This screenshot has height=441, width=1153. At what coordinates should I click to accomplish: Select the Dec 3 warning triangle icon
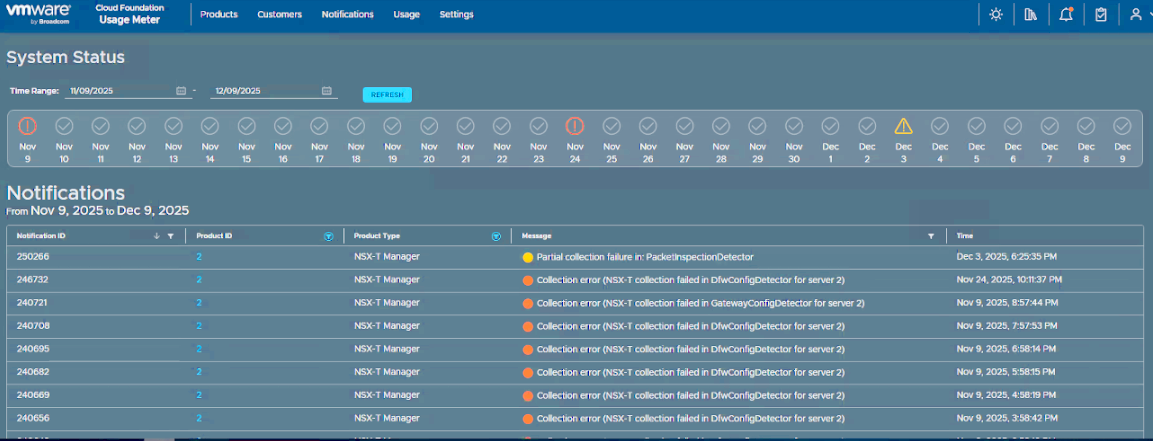tap(904, 126)
